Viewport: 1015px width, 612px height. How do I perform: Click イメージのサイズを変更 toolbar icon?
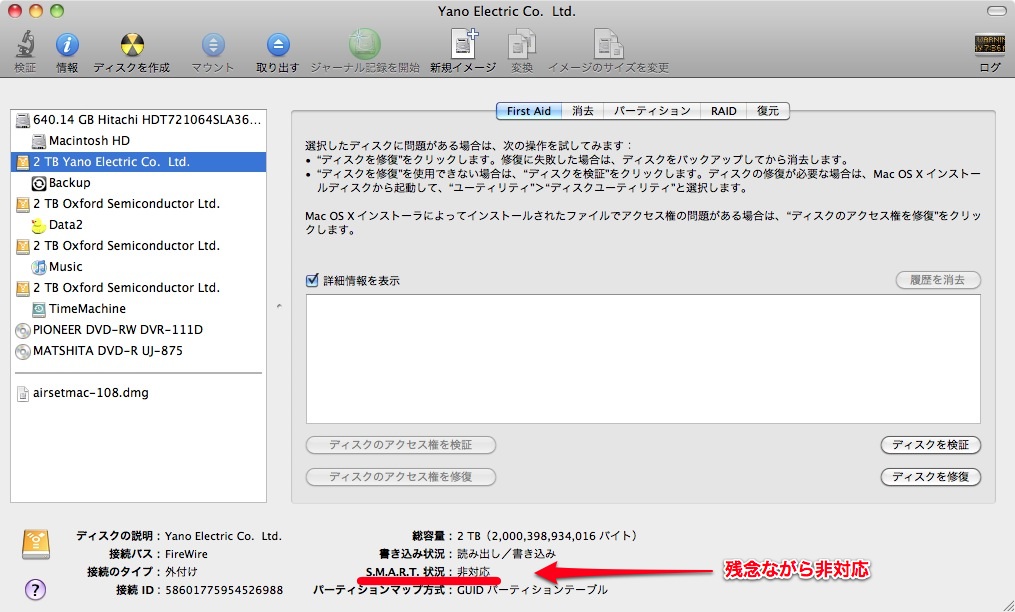pos(608,44)
